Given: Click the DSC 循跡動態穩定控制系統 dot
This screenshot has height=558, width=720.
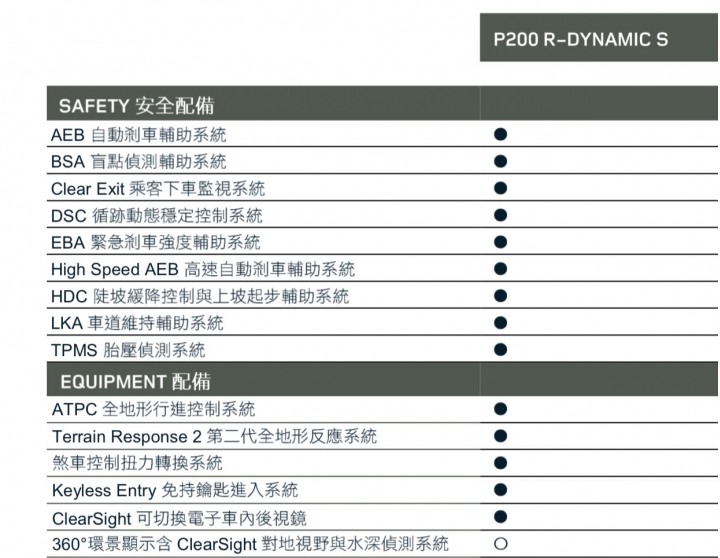Looking at the screenshot, I should click(501, 215).
